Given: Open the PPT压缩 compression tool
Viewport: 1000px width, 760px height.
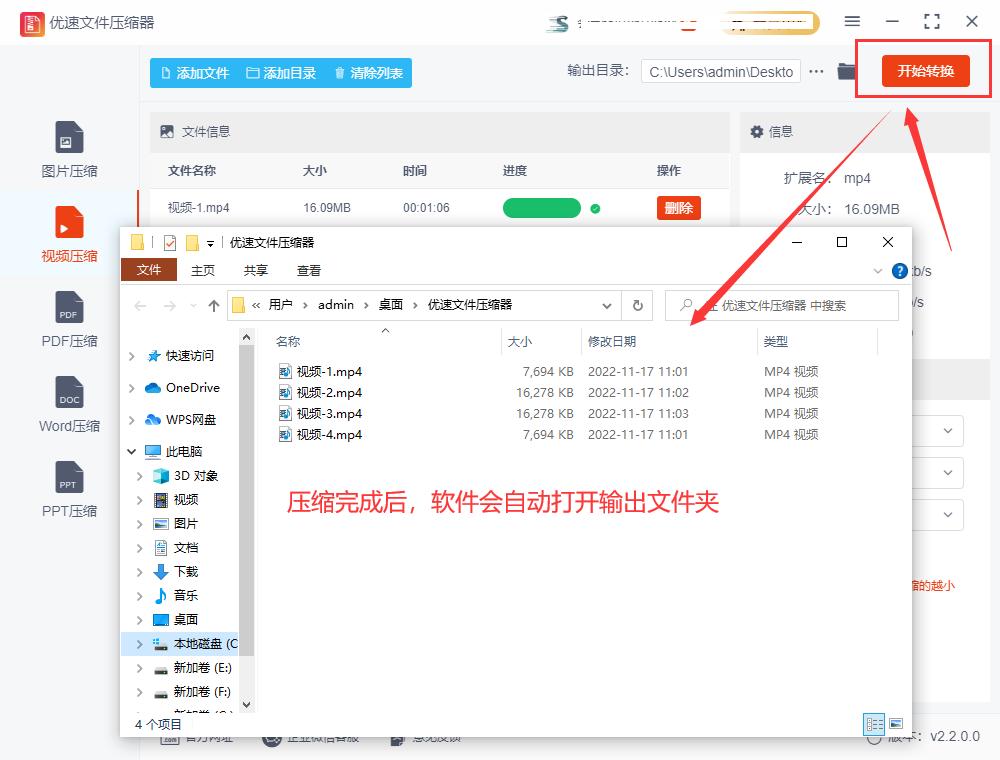Looking at the screenshot, I should point(68,488).
